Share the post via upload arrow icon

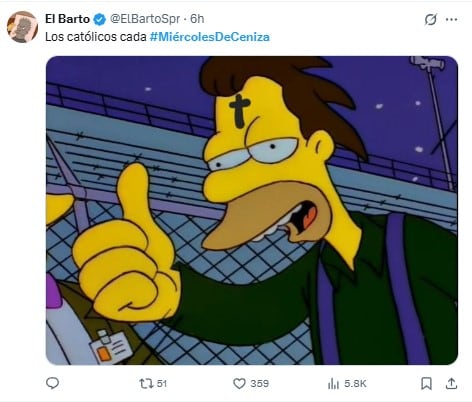pyautogui.click(x=451, y=383)
